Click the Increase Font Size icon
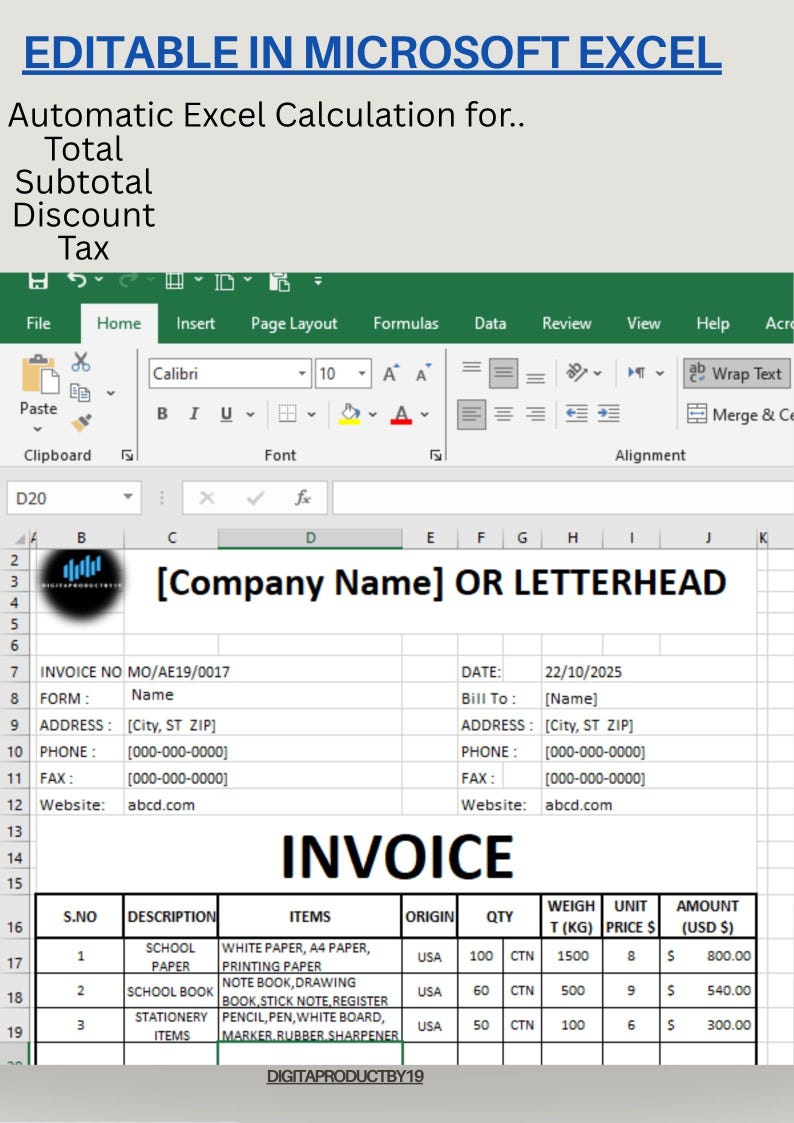The width and height of the screenshot is (794, 1123). pyautogui.click(x=390, y=373)
